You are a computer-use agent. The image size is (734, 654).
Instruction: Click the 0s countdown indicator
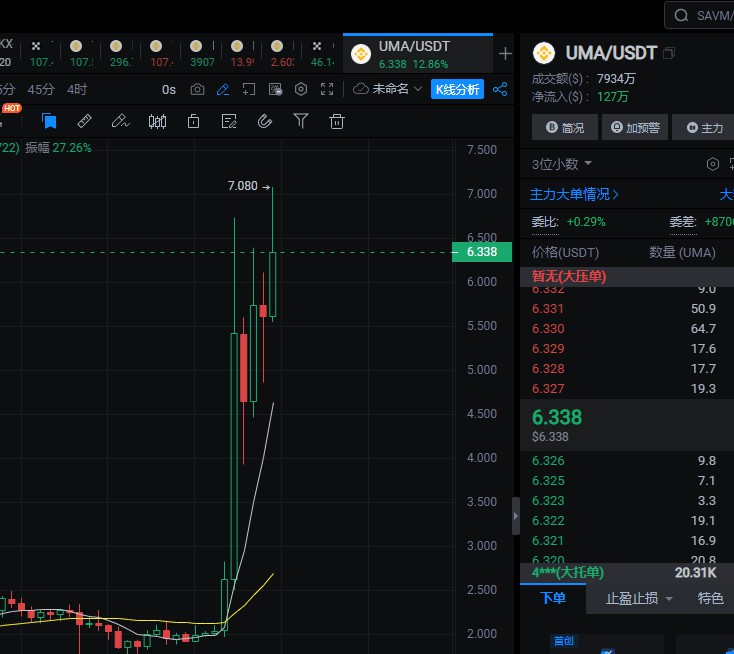pos(169,89)
